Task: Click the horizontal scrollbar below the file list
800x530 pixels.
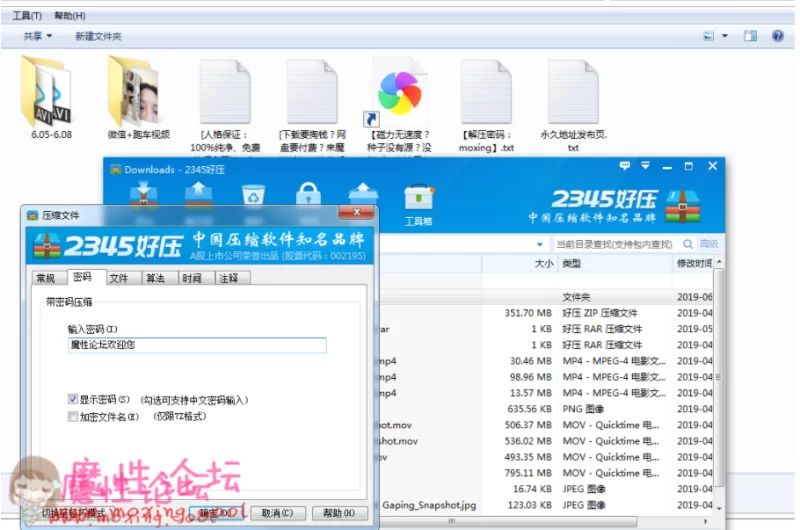Action: [509, 521]
